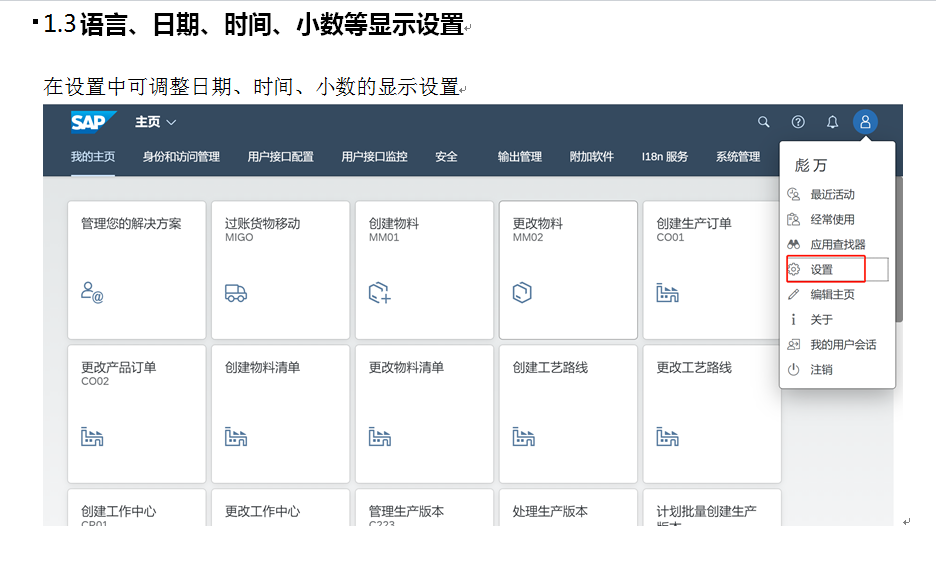Switch to the 身份和访问管理 tab
936x573 pixels.
click(181, 157)
